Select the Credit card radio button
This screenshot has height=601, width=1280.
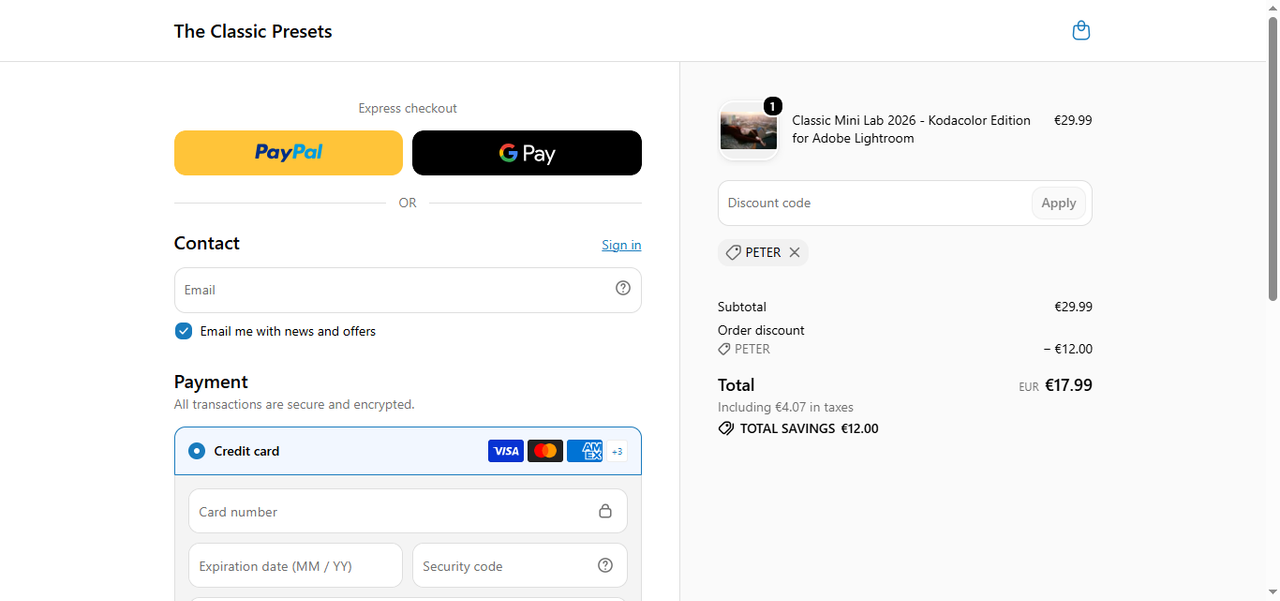tap(196, 451)
